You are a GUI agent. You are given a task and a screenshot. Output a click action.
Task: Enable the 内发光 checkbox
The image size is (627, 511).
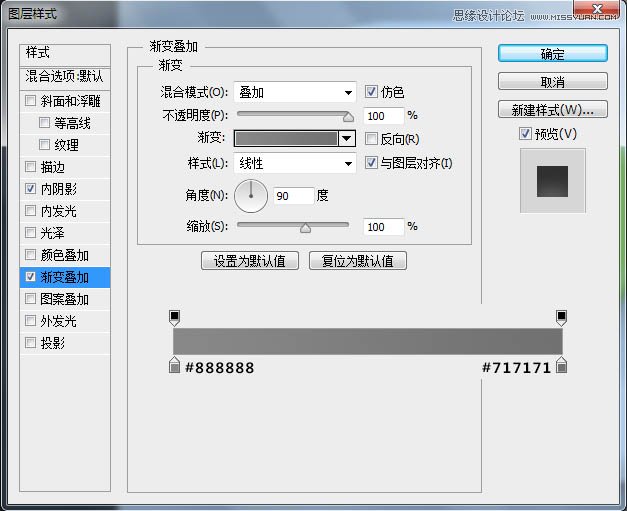coord(30,210)
